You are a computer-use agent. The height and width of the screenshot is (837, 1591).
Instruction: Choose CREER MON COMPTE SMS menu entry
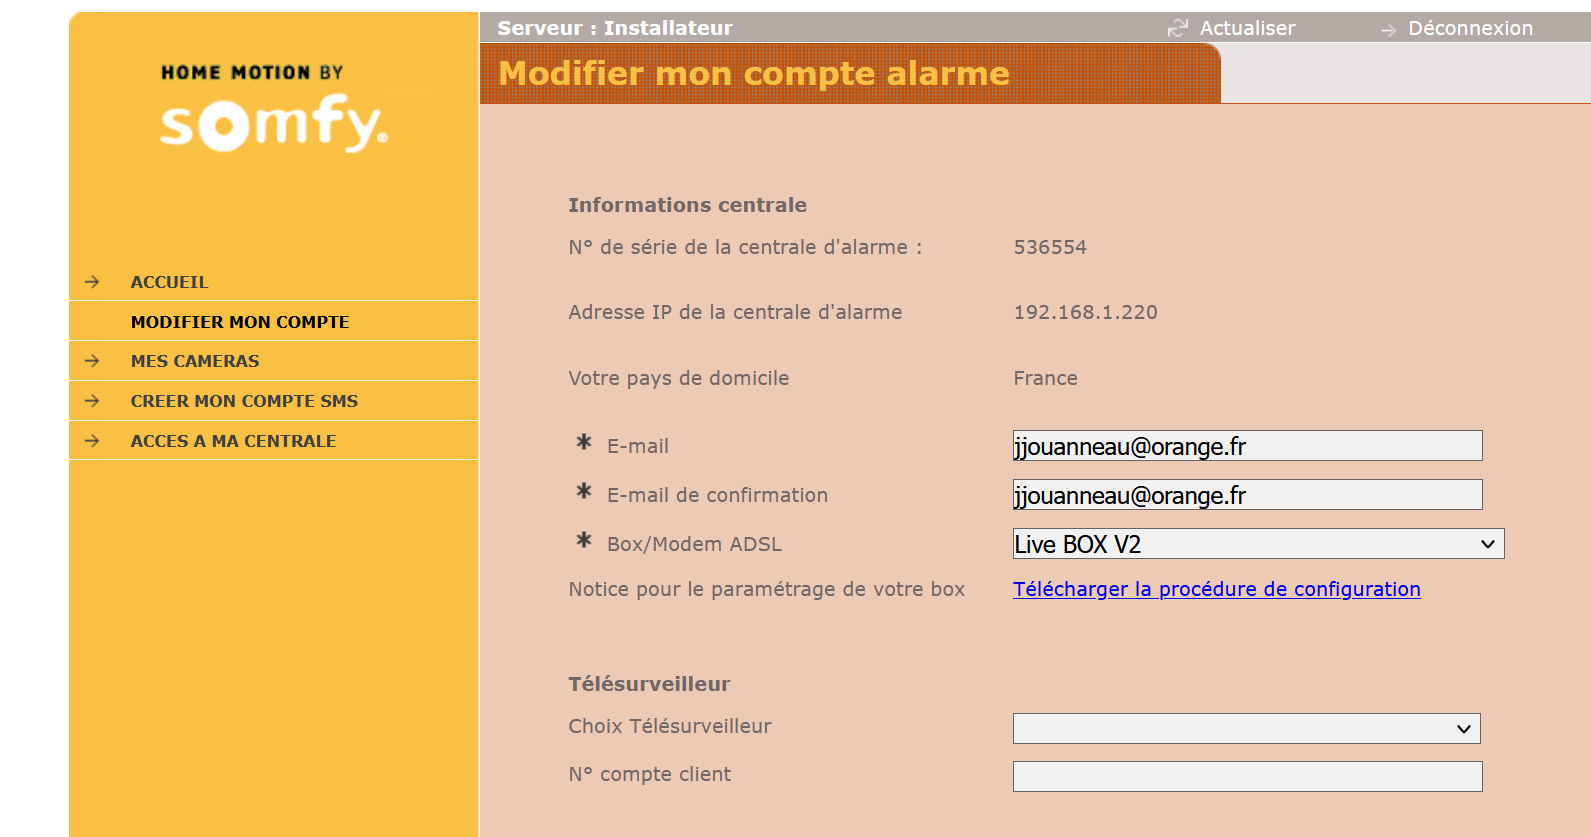(x=244, y=401)
